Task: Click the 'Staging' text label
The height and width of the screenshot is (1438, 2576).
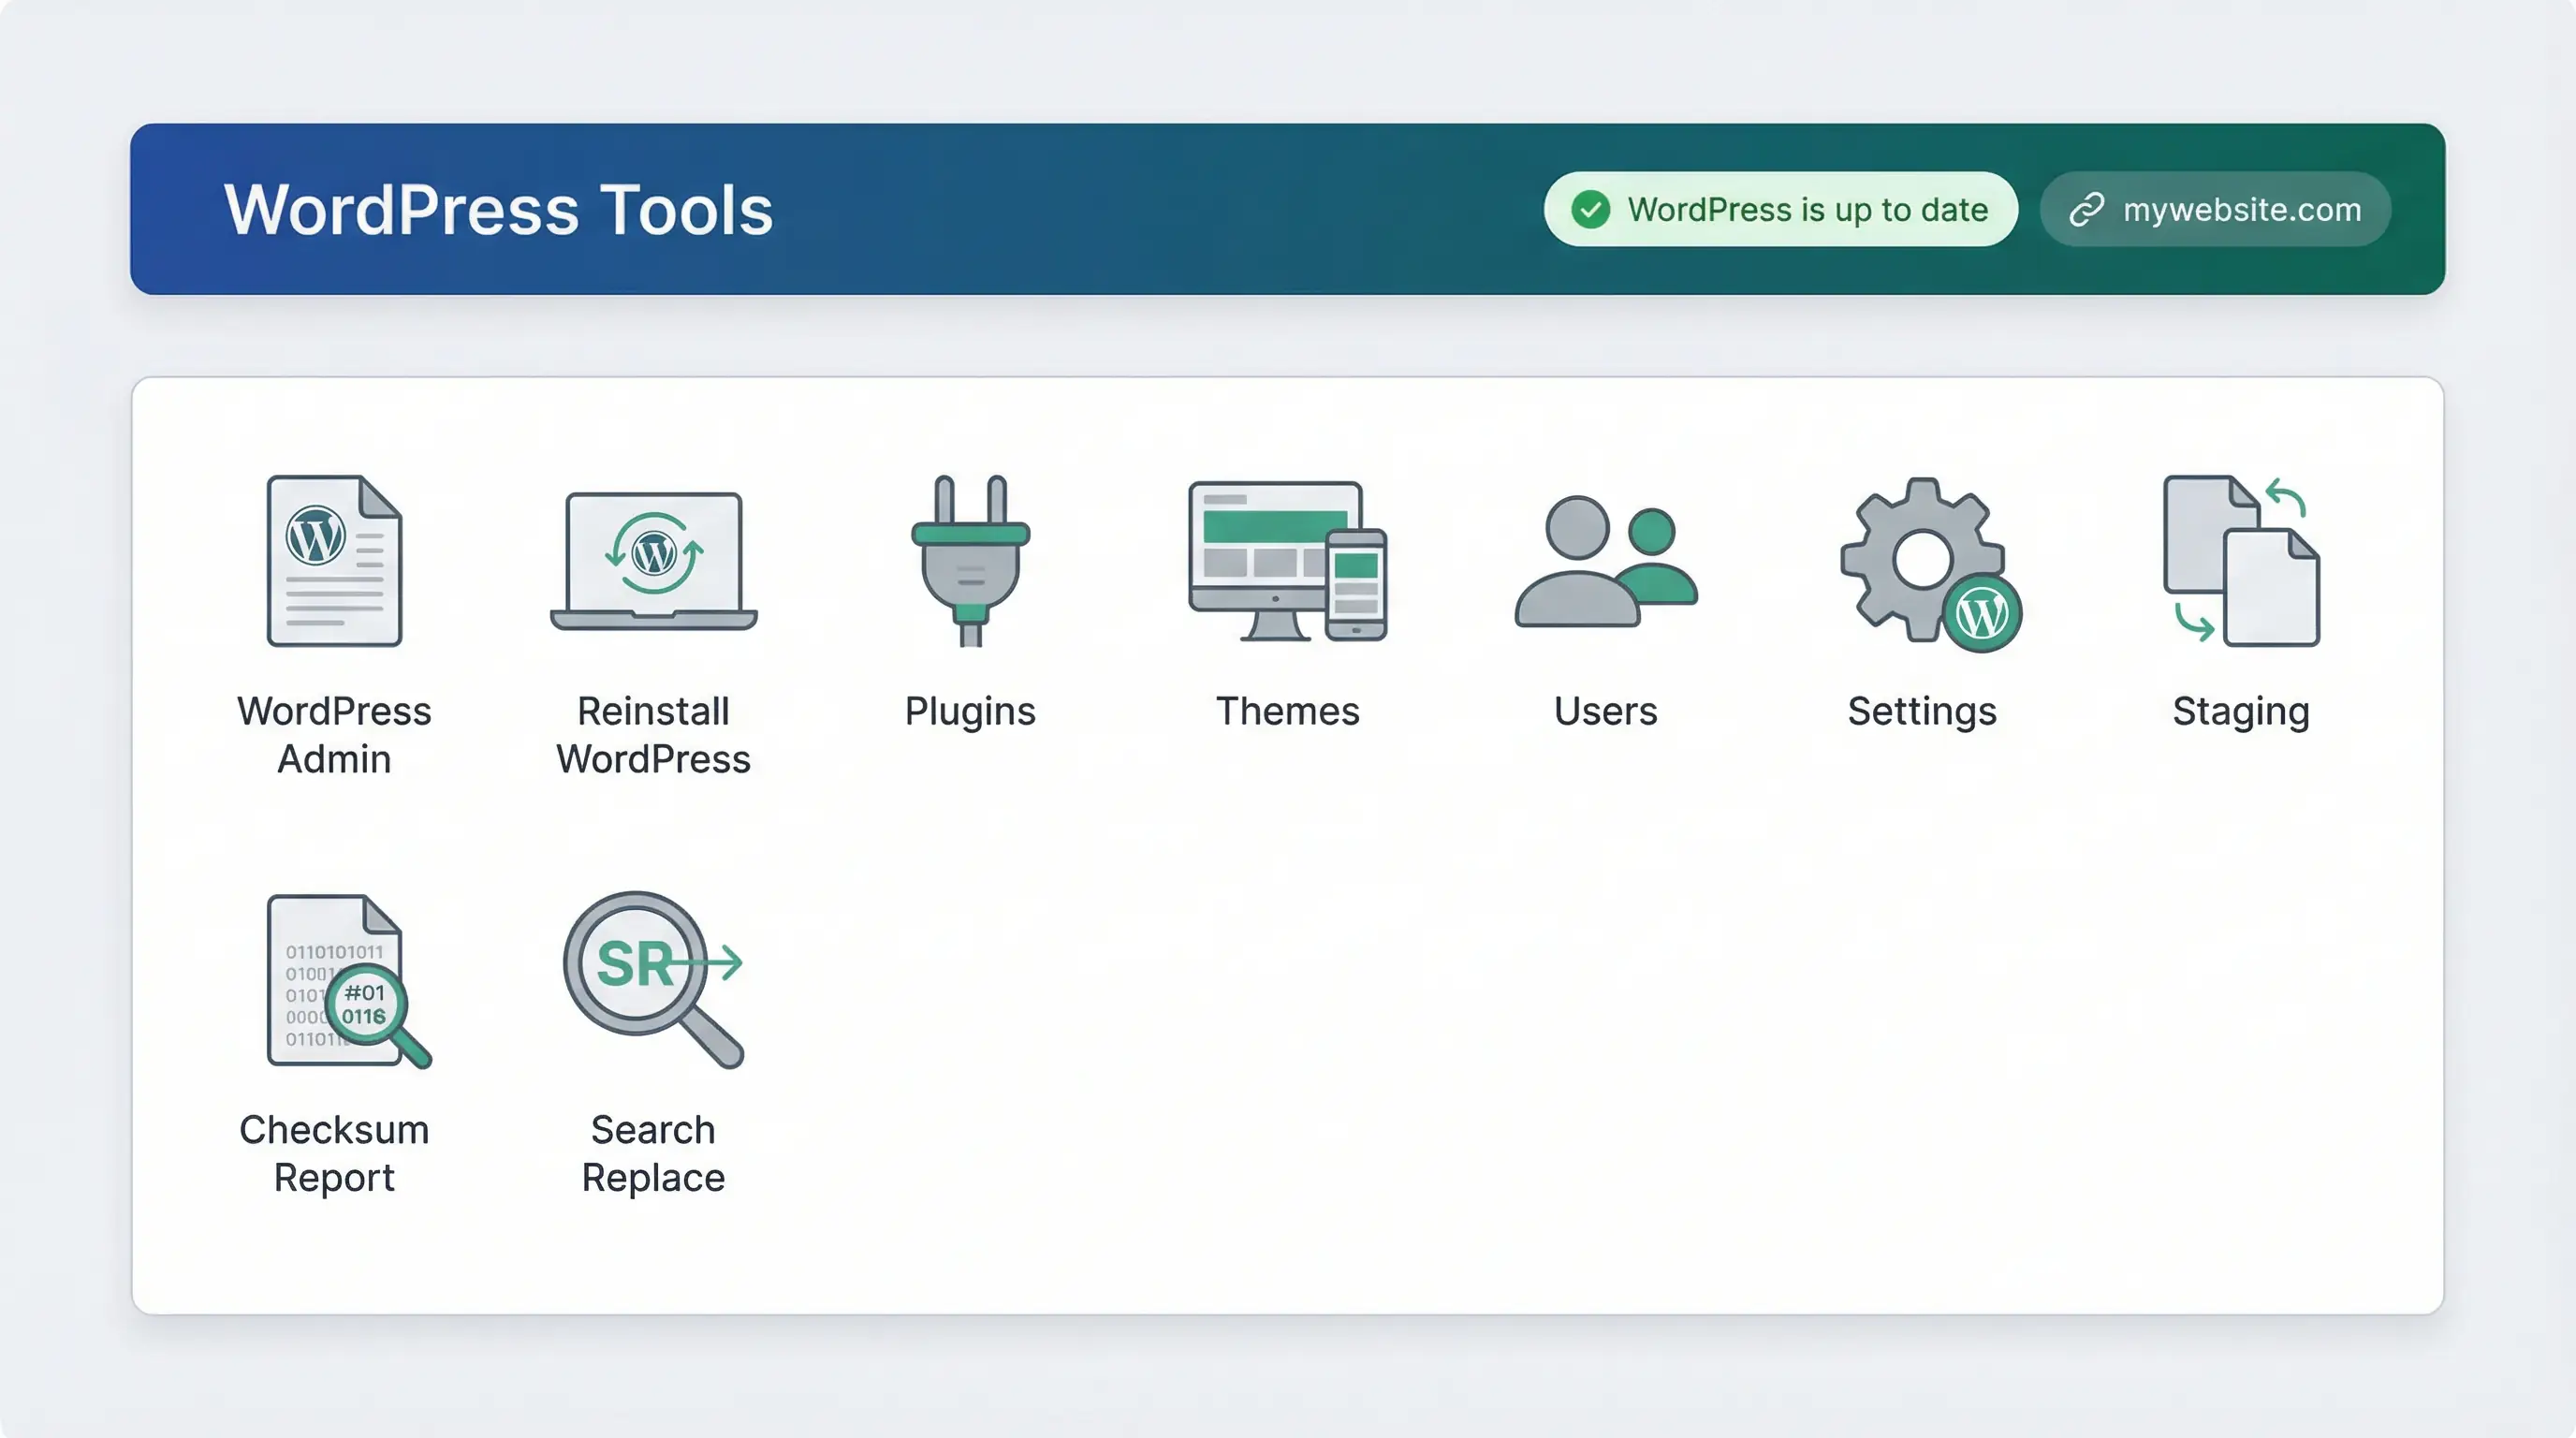Action: coord(2241,711)
